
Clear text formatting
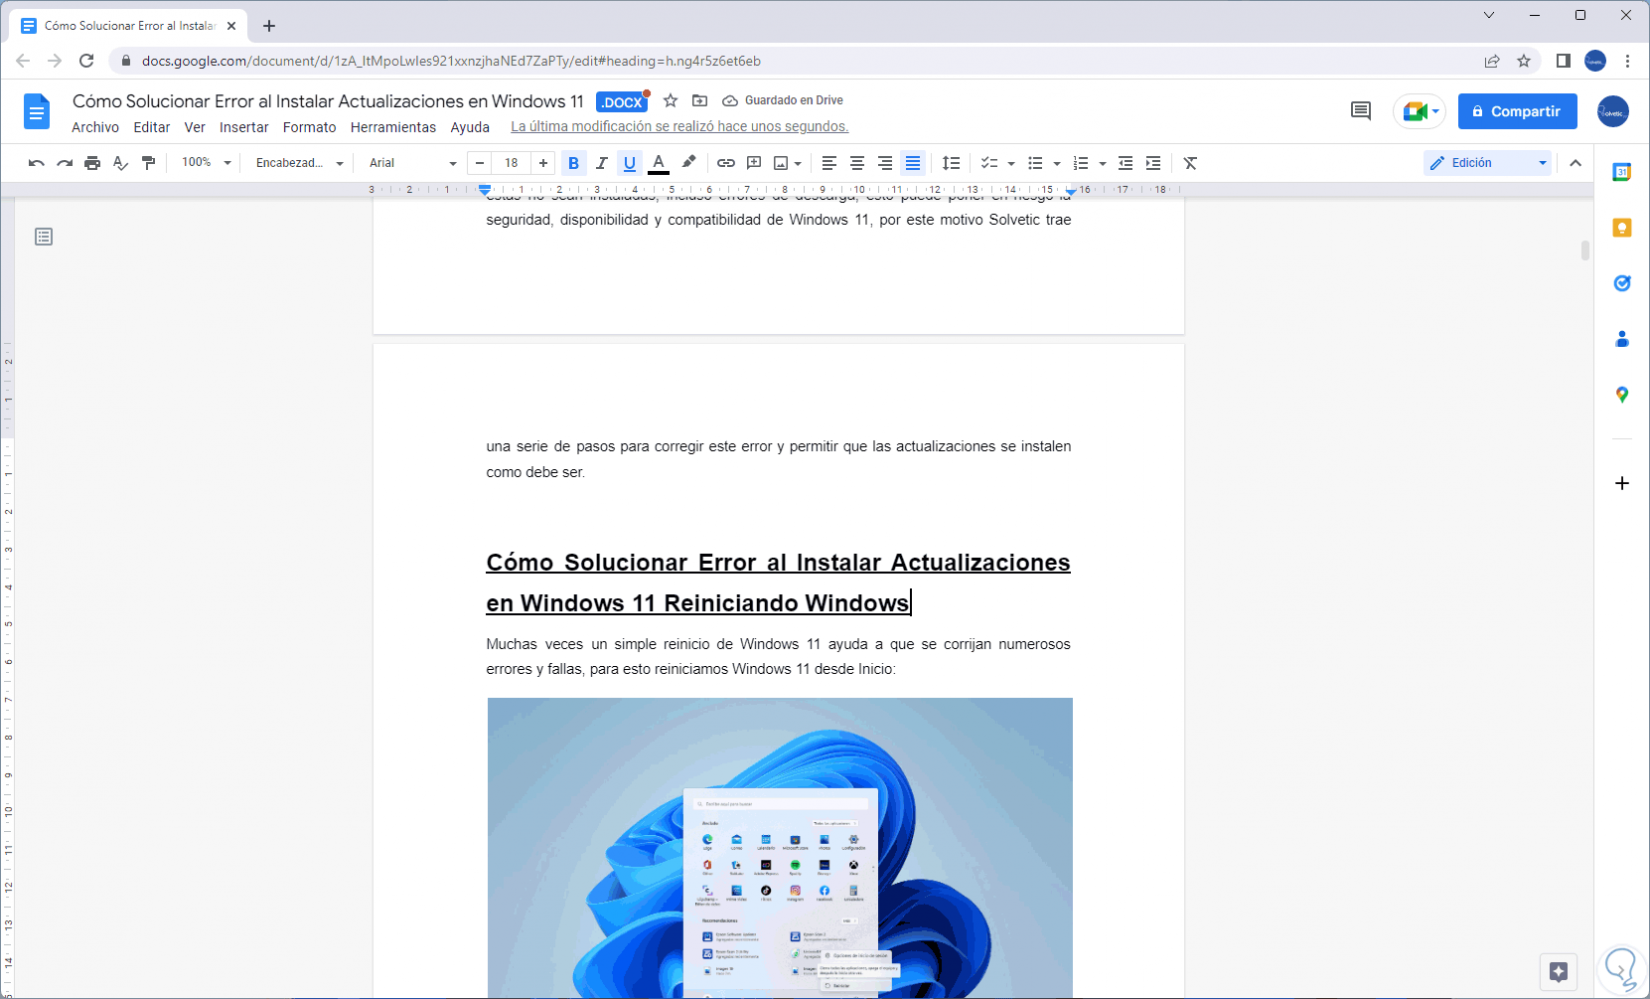click(x=1190, y=163)
